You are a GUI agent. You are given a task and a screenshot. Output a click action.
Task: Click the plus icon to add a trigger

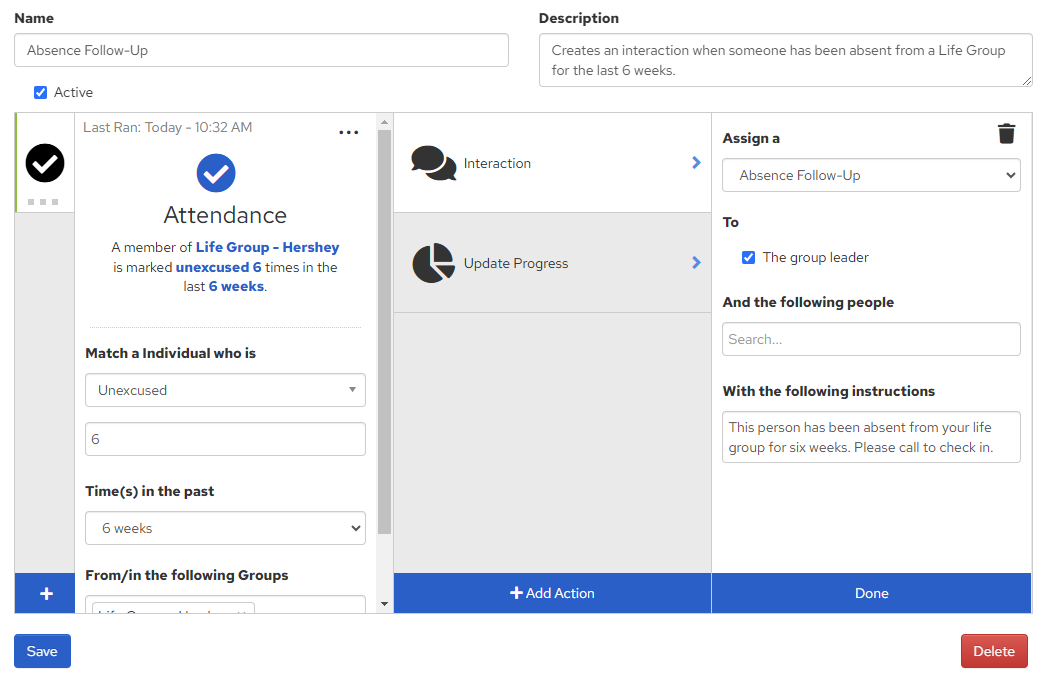[x=44, y=592]
